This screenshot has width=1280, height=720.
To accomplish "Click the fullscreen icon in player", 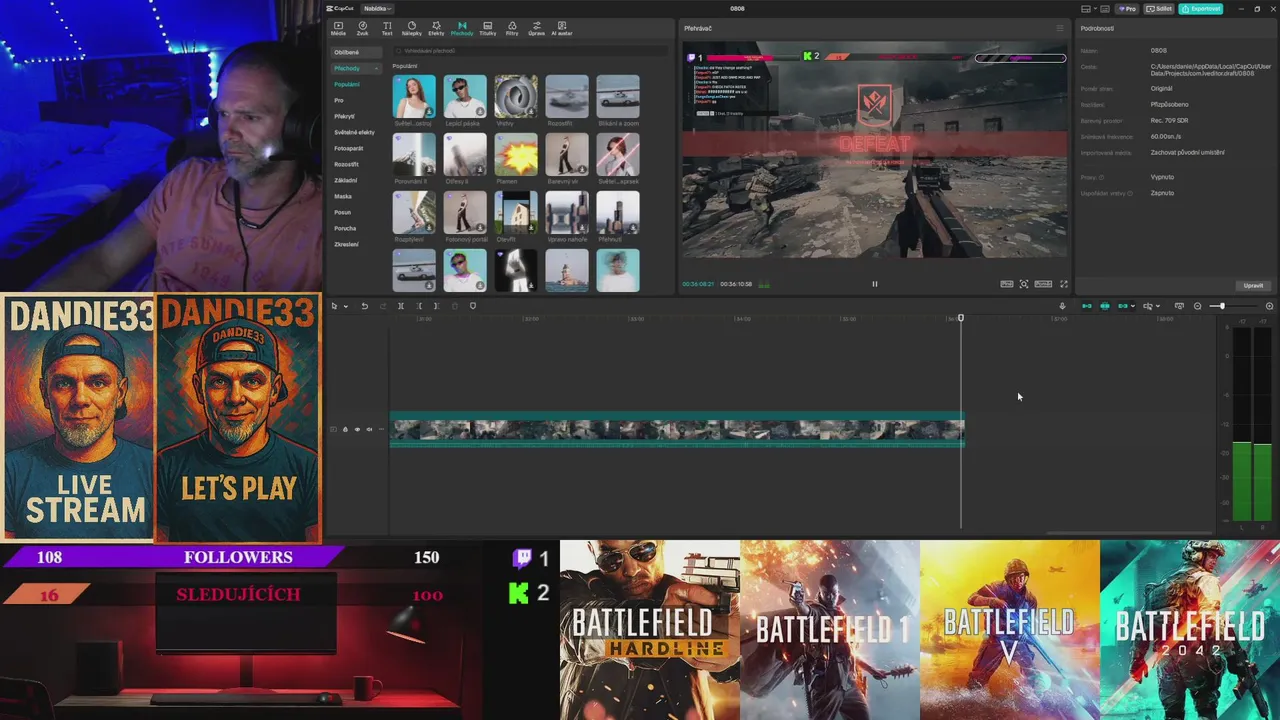I will [1064, 284].
